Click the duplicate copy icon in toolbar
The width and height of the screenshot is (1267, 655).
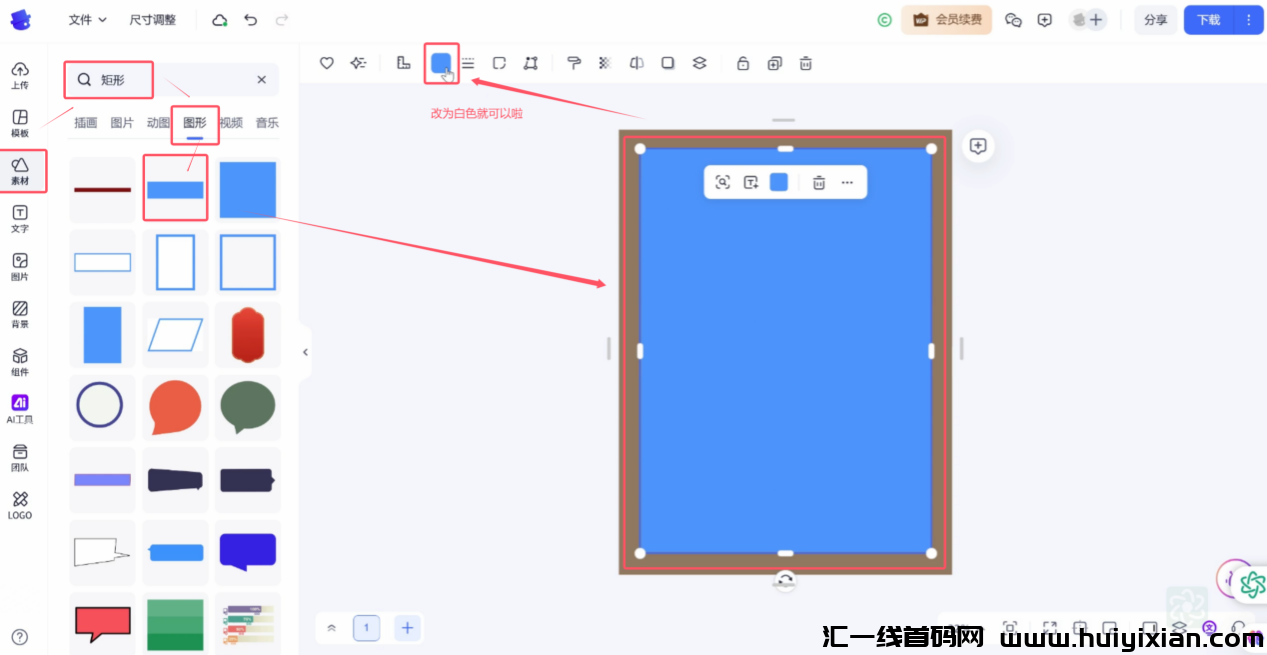[x=774, y=63]
